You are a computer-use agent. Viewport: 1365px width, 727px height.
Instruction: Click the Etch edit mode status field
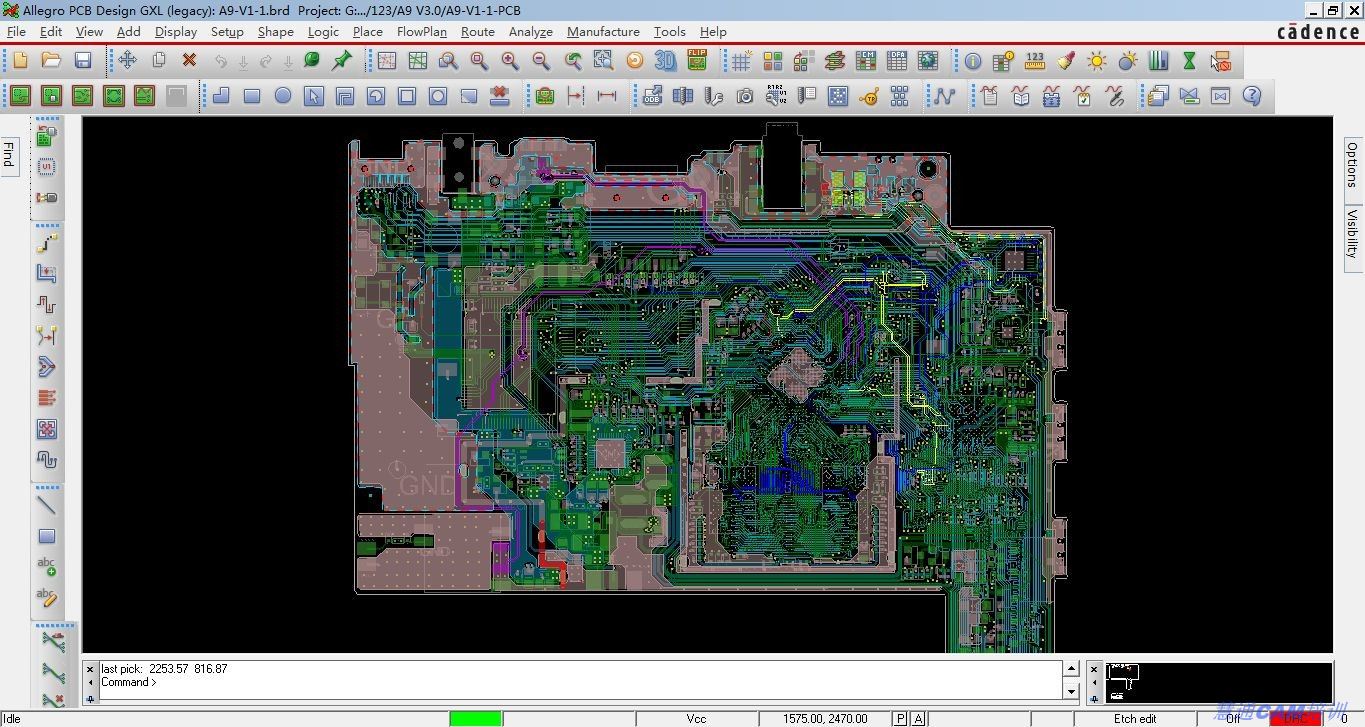[1135, 718]
